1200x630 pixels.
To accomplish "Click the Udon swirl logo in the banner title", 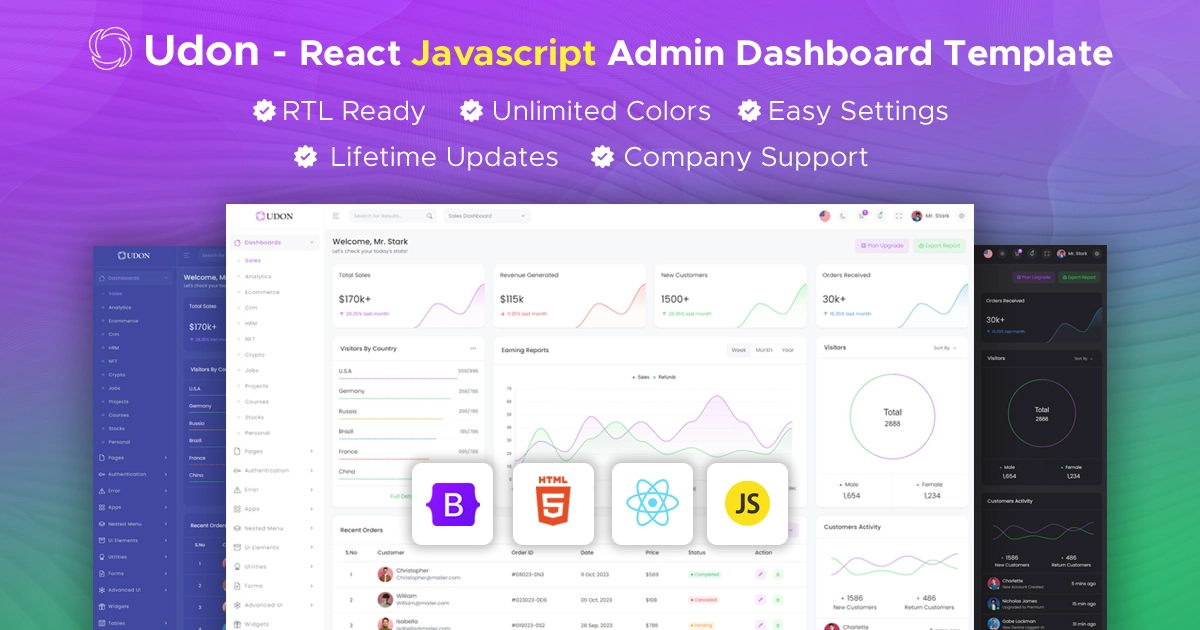I will pyautogui.click(x=110, y=49).
